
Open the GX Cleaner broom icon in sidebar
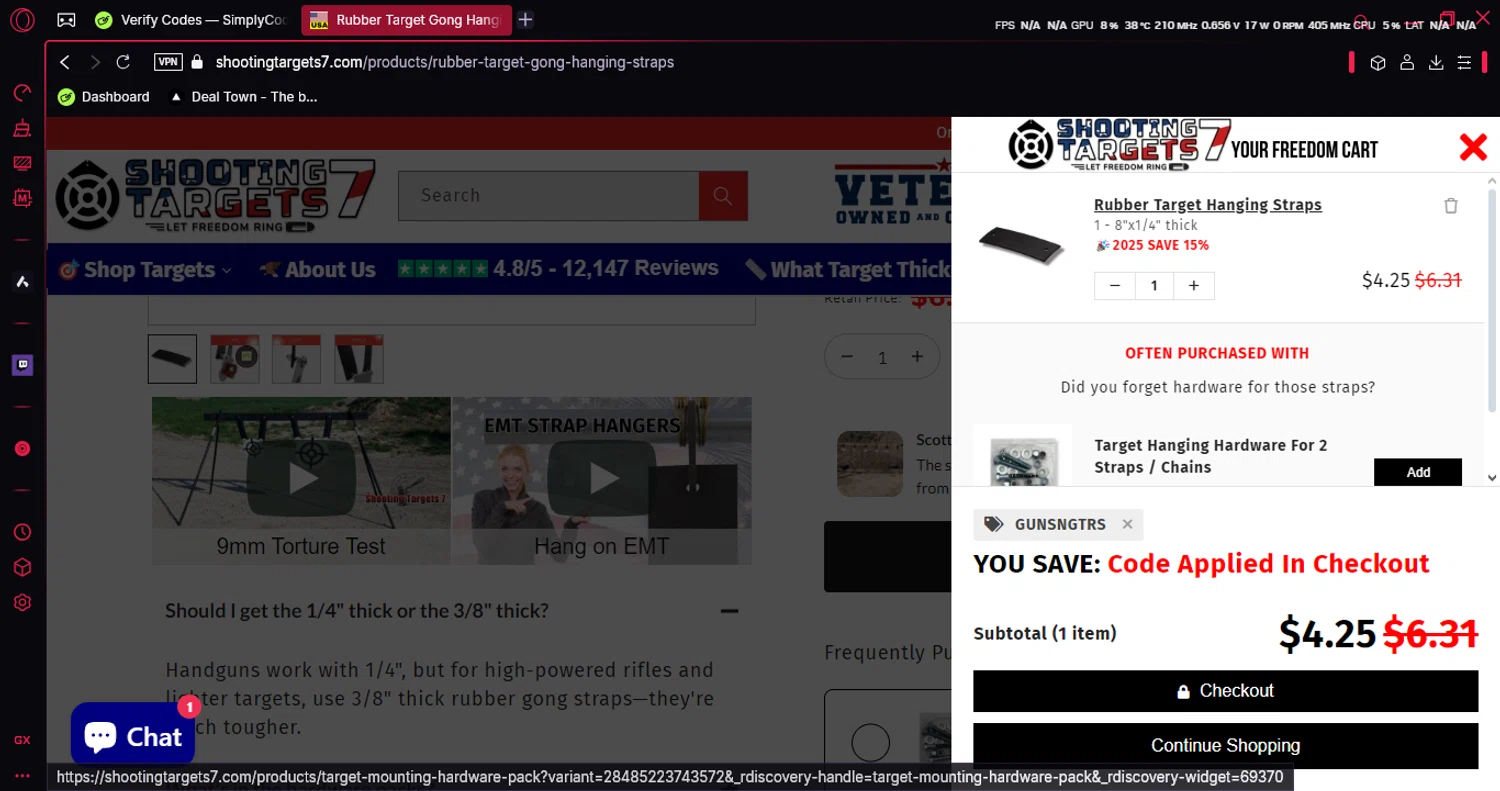(x=22, y=128)
